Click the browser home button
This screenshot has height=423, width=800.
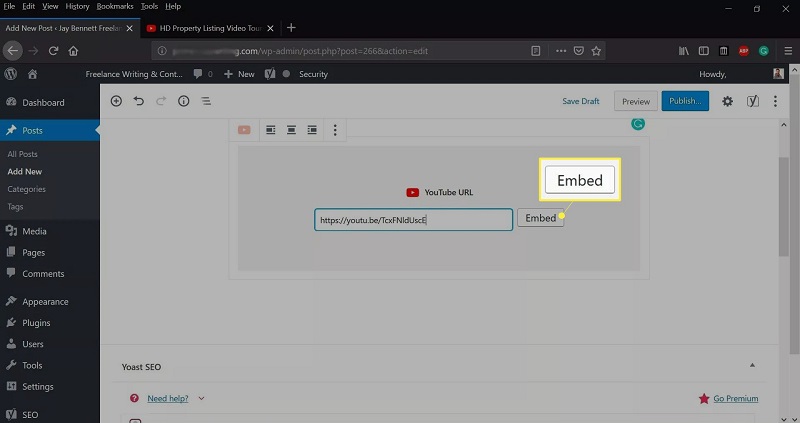73,51
